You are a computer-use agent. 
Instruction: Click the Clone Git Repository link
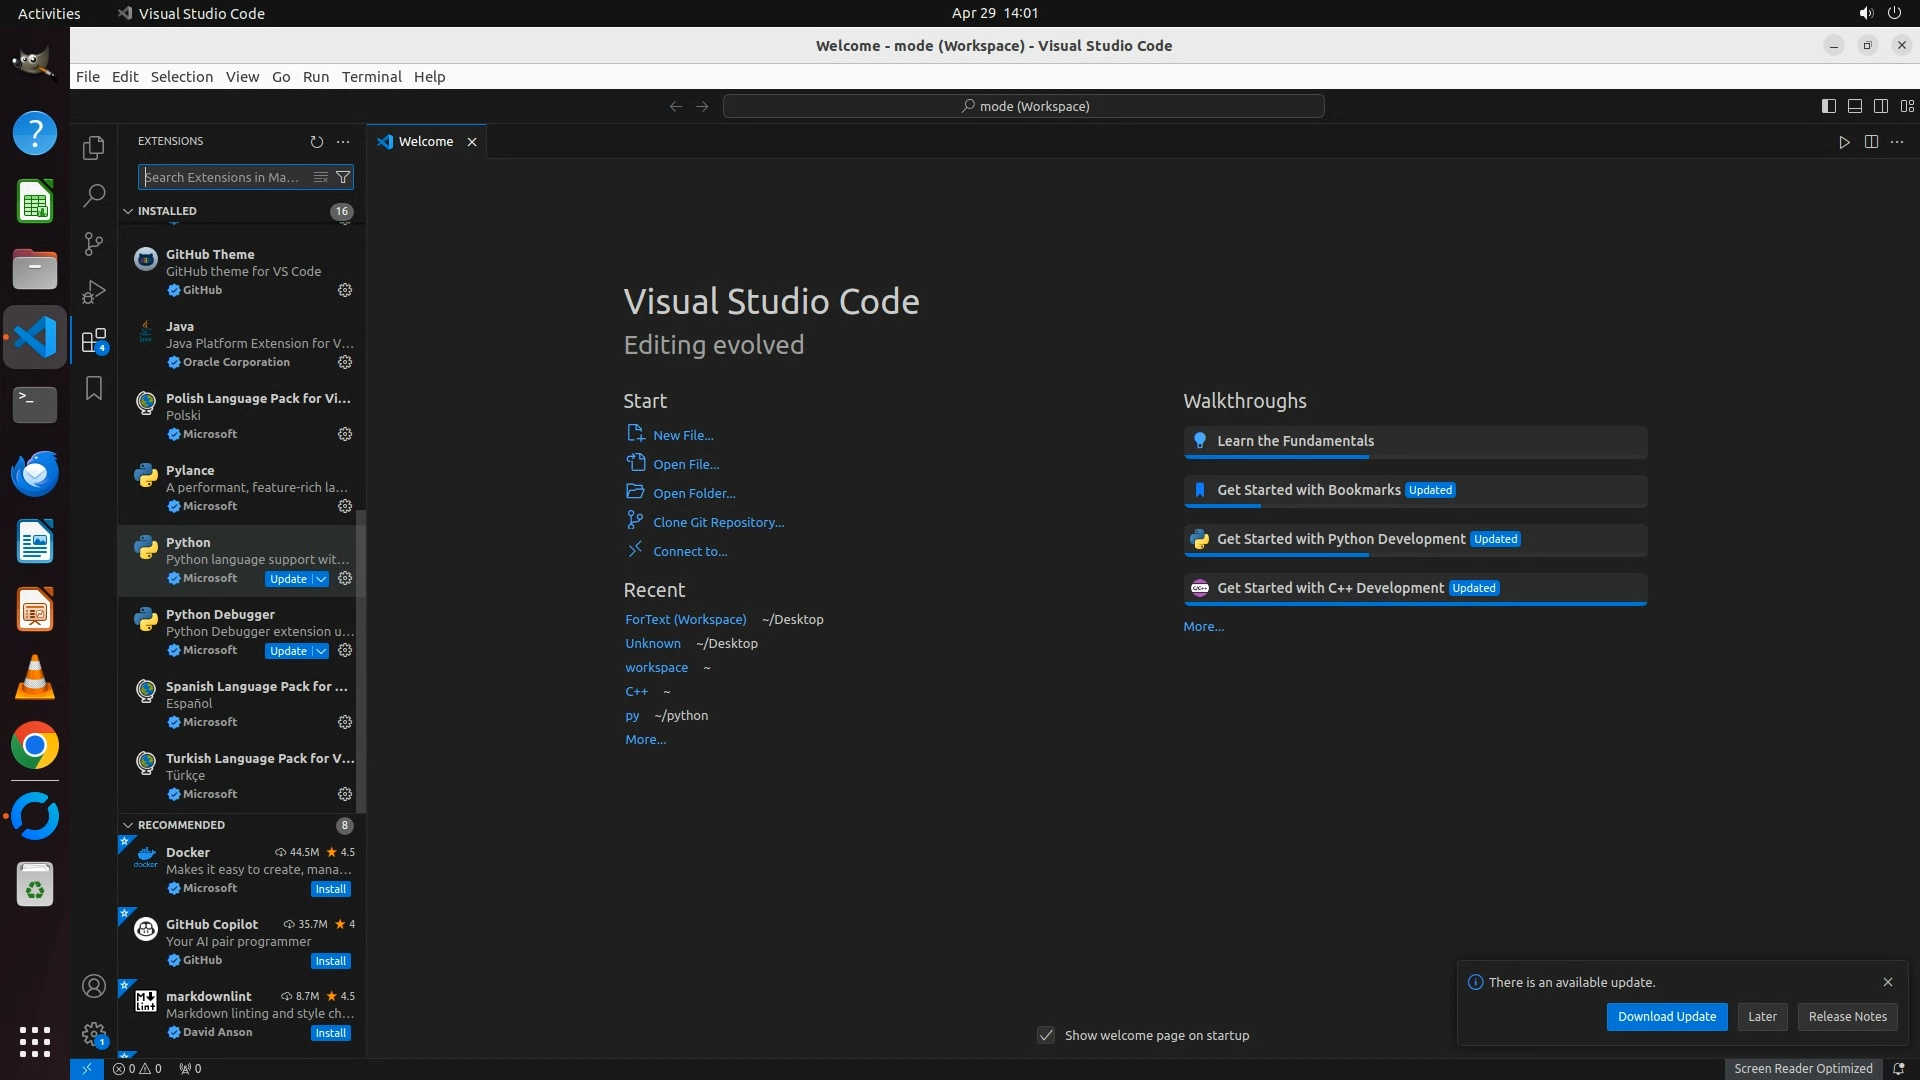[x=718, y=522]
